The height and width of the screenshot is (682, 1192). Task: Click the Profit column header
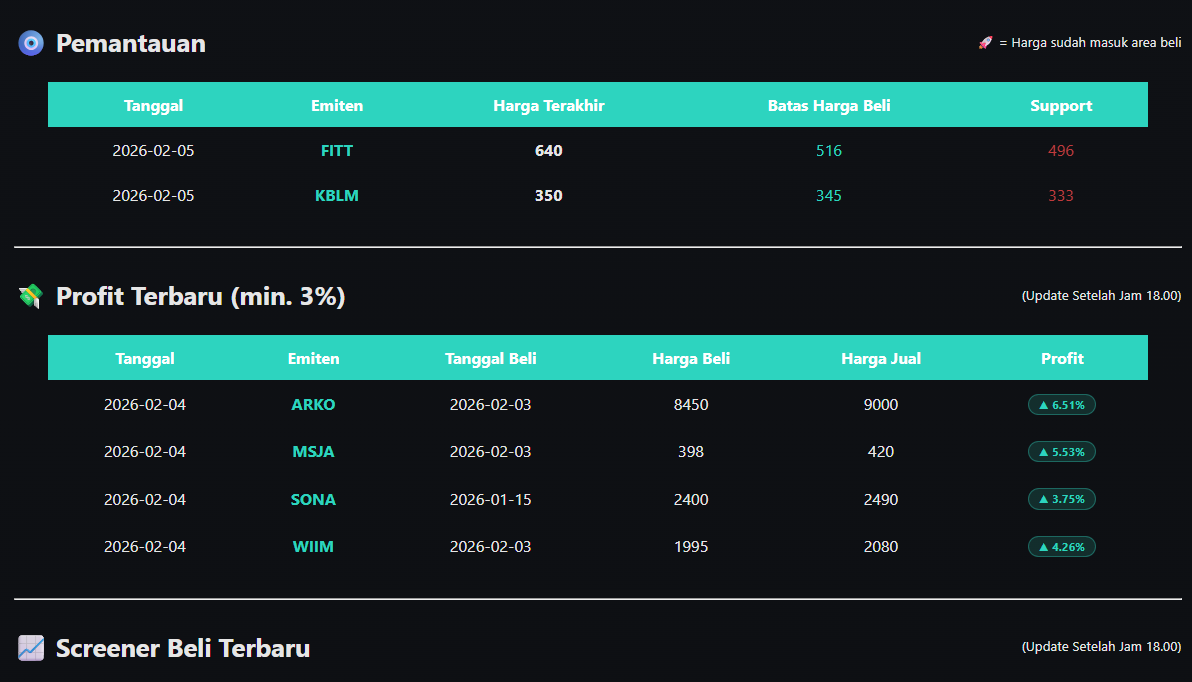point(1062,359)
